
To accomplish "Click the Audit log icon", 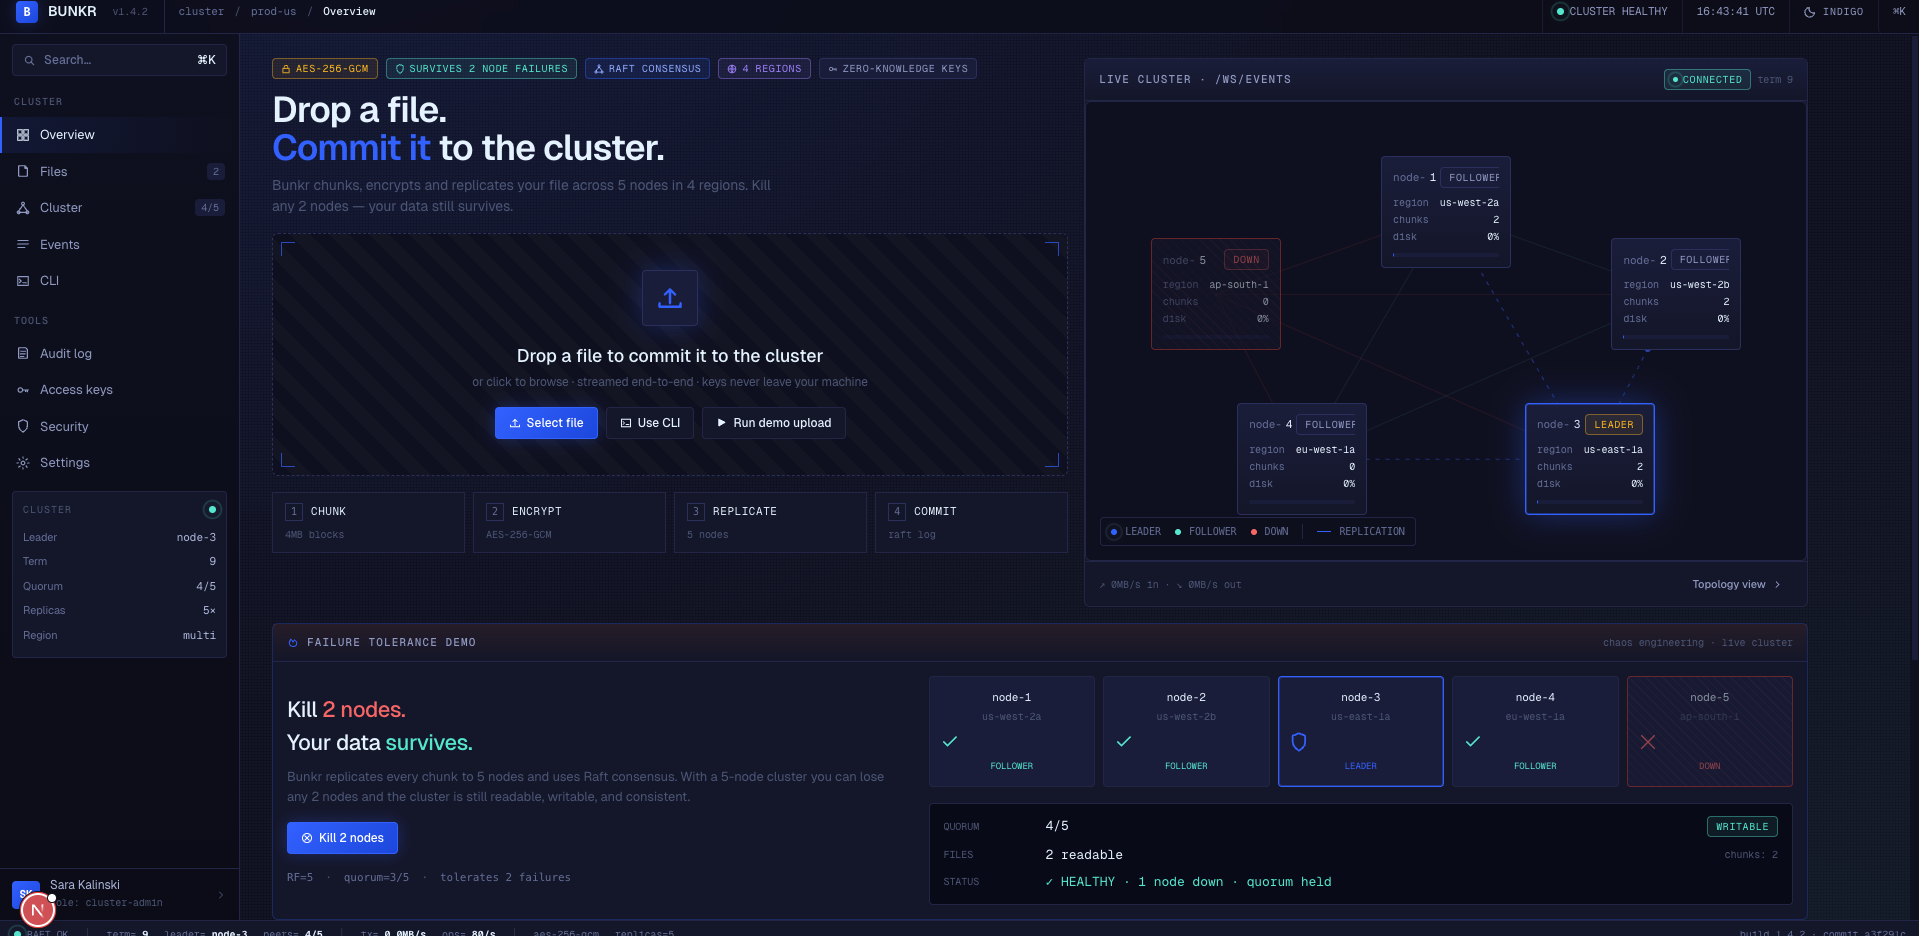I will (23, 353).
